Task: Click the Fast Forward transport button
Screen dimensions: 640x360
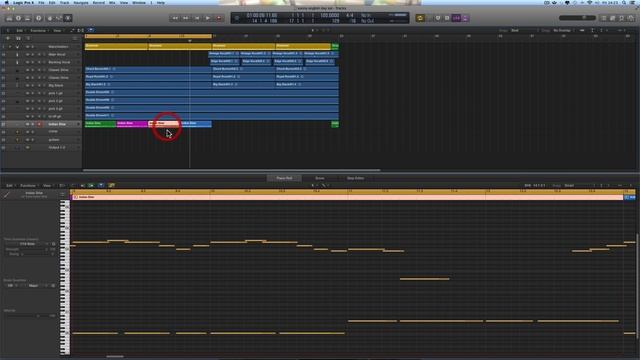Action: (186, 18)
